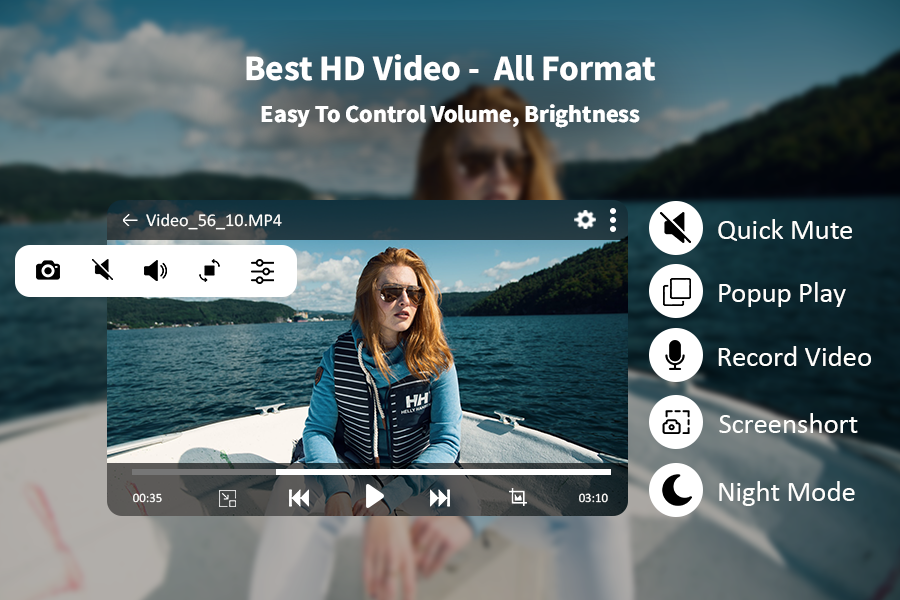Skip to the previous video
Viewport: 900px width, 600px height.
tap(299, 498)
